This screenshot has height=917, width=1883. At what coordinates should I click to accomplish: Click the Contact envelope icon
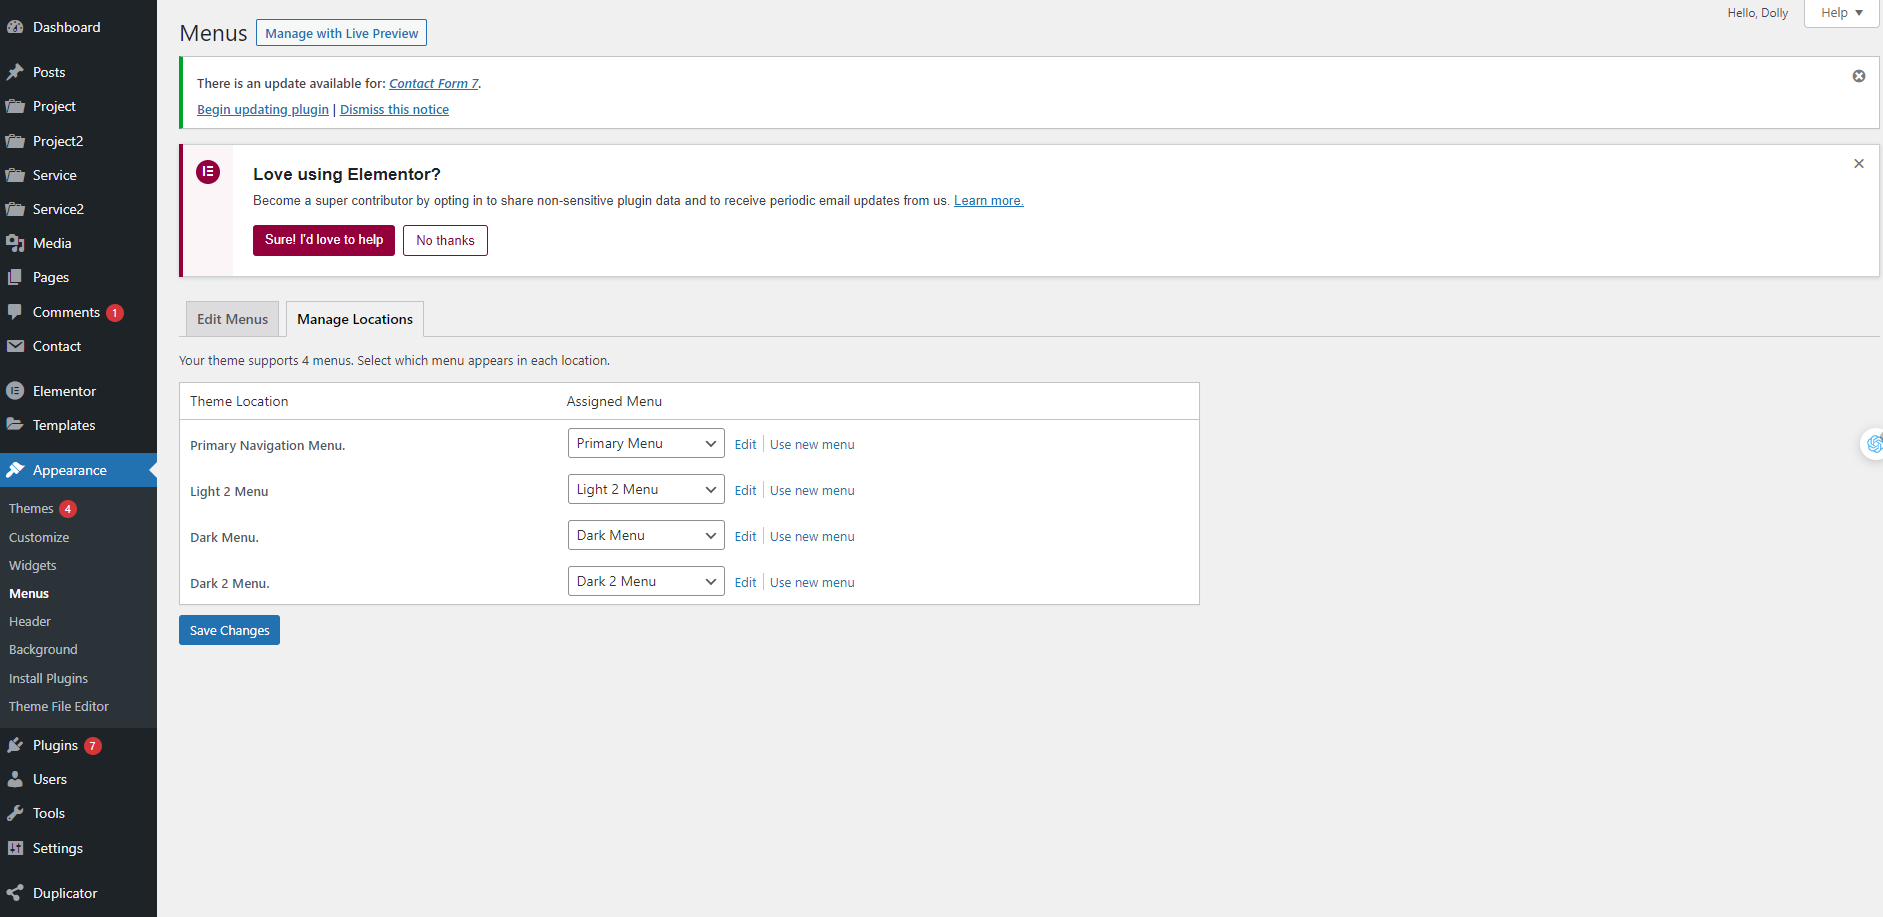[x=15, y=346]
